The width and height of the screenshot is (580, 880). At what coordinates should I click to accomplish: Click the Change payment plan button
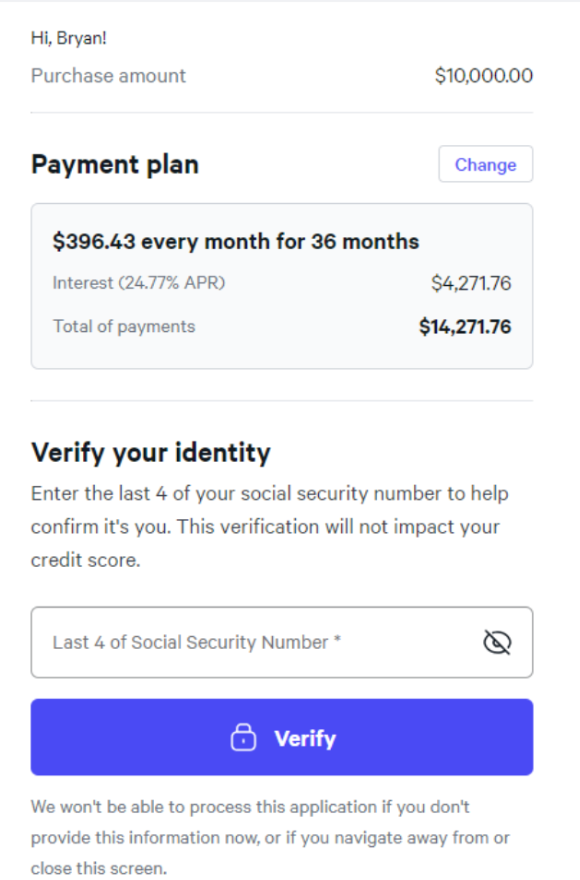[486, 164]
